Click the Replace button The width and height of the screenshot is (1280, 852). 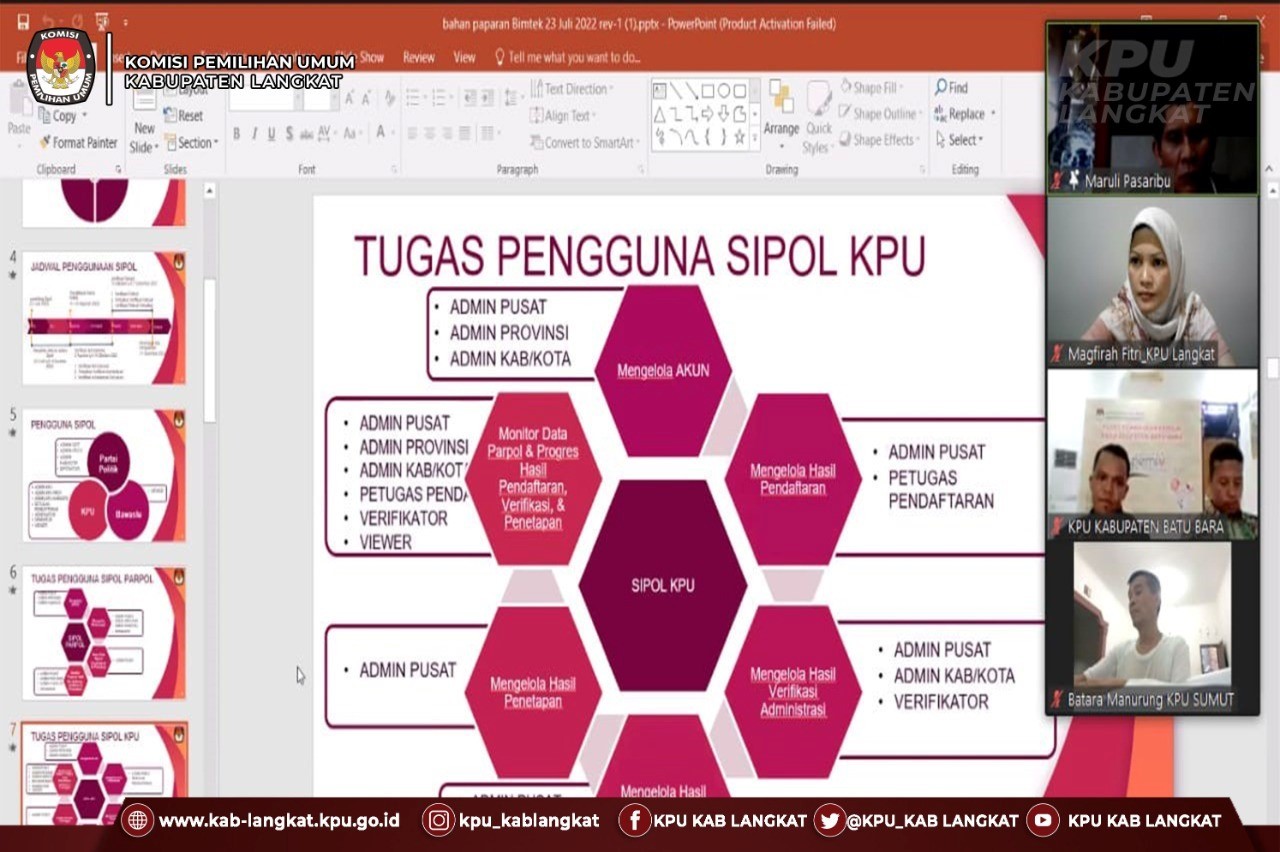960,114
